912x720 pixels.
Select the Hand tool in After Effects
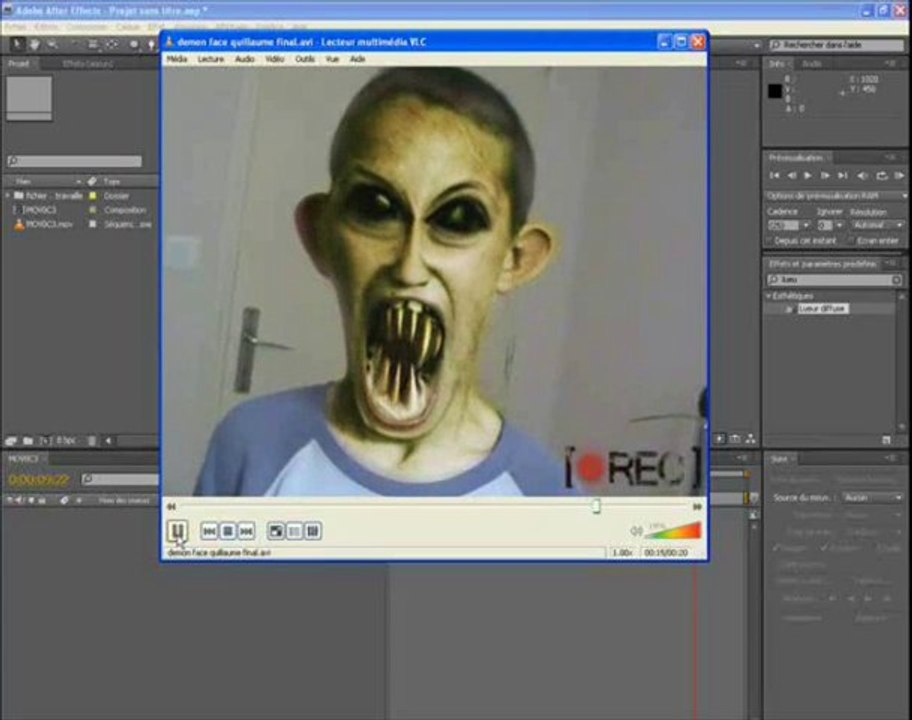point(34,44)
